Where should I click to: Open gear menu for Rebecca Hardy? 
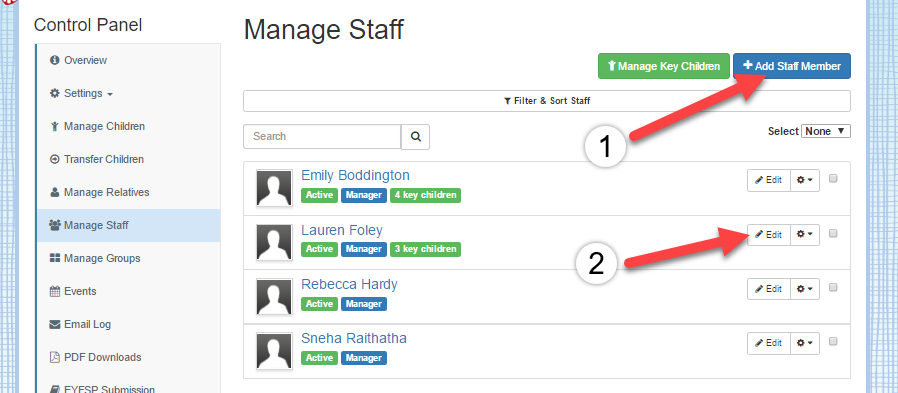click(805, 289)
